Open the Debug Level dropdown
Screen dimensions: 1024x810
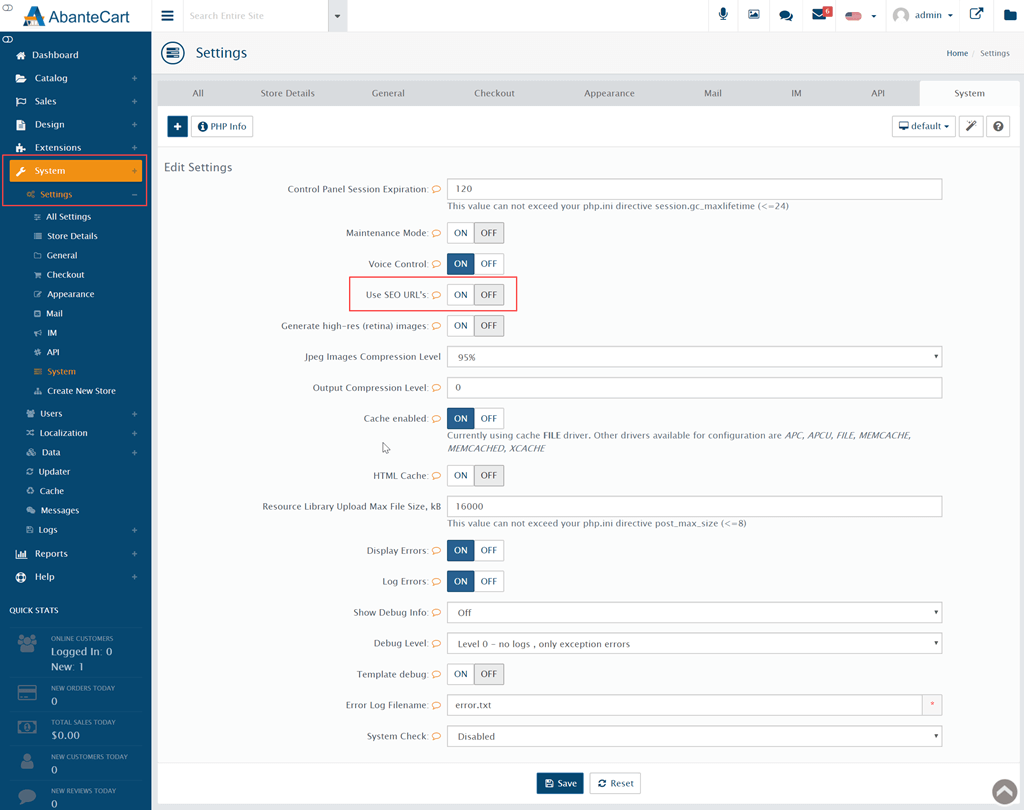(x=694, y=644)
